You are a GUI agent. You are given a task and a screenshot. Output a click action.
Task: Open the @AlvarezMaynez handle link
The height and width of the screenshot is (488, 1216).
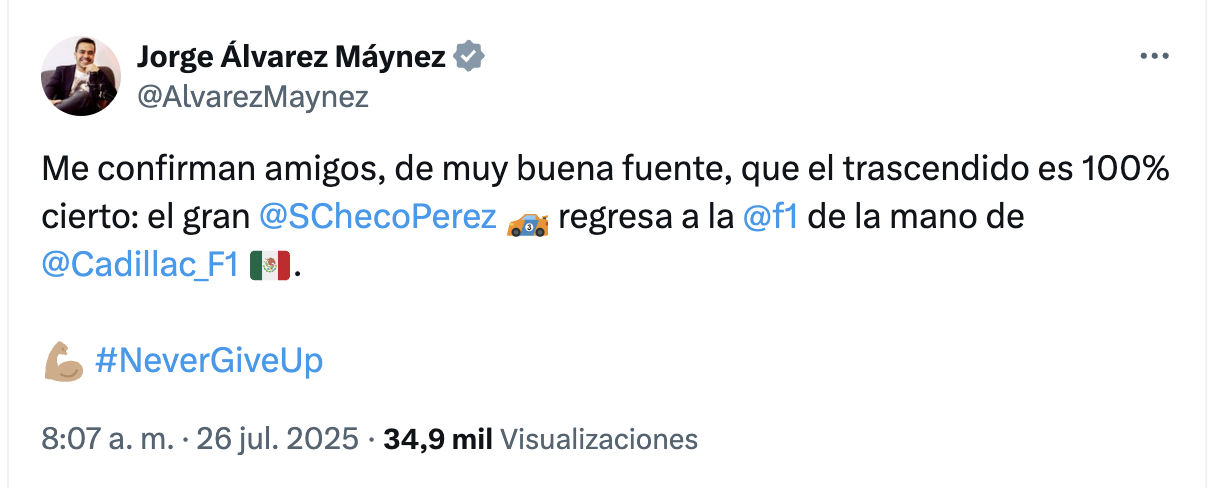pyautogui.click(x=252, y=96)
